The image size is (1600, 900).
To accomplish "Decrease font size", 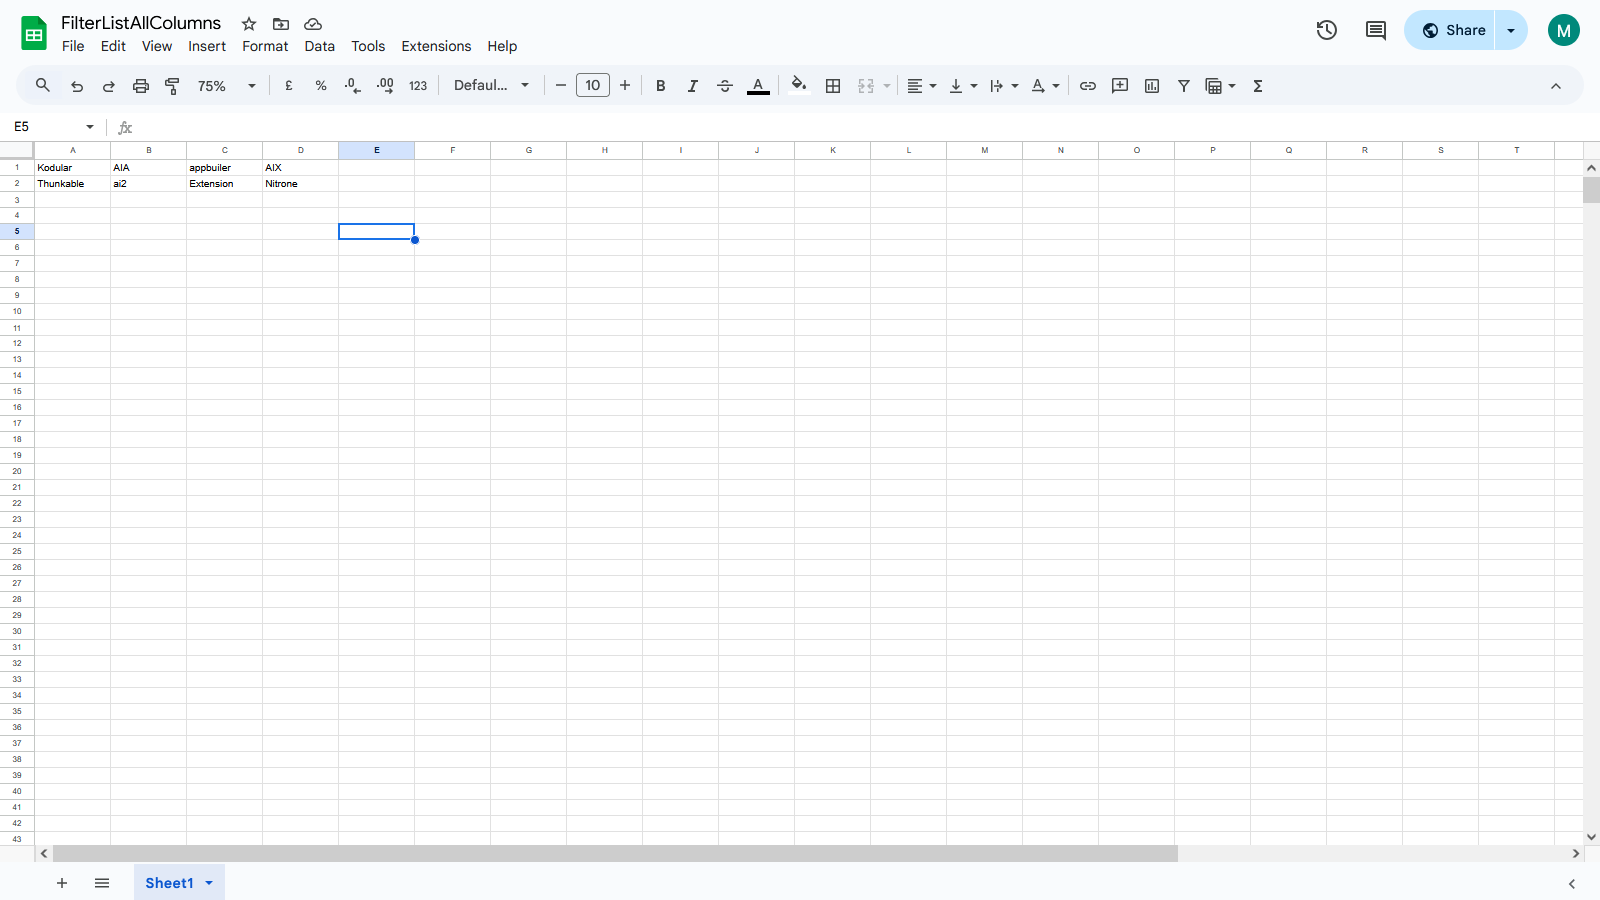I will coord(561,86).
